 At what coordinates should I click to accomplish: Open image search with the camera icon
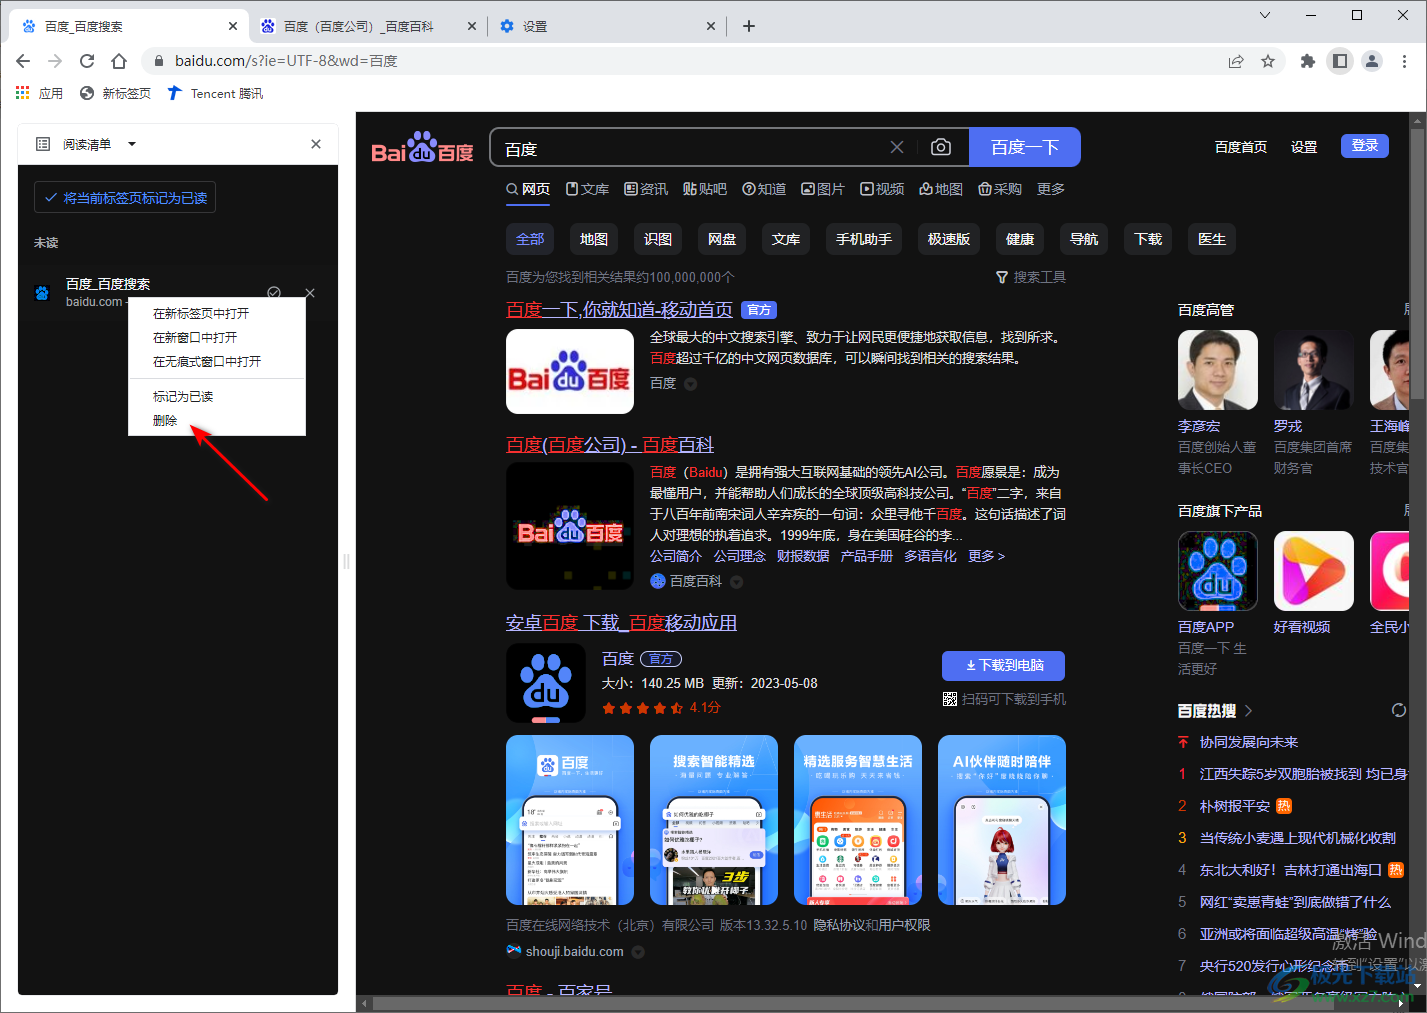point(941,147)
